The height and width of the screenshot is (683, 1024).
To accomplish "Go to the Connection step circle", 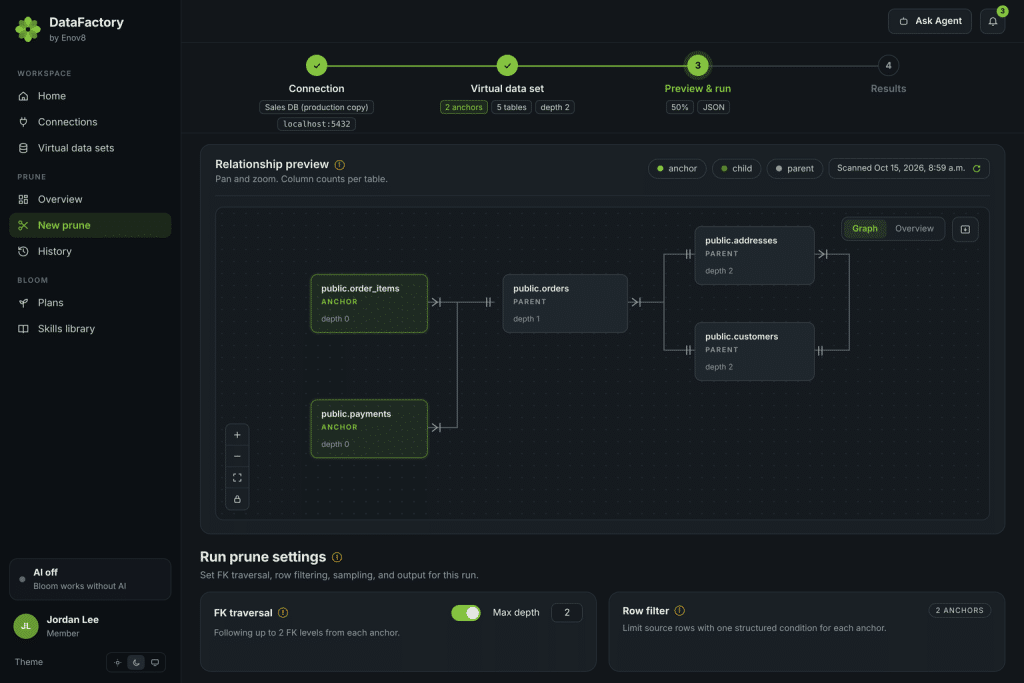I will [x=316, y=65].
